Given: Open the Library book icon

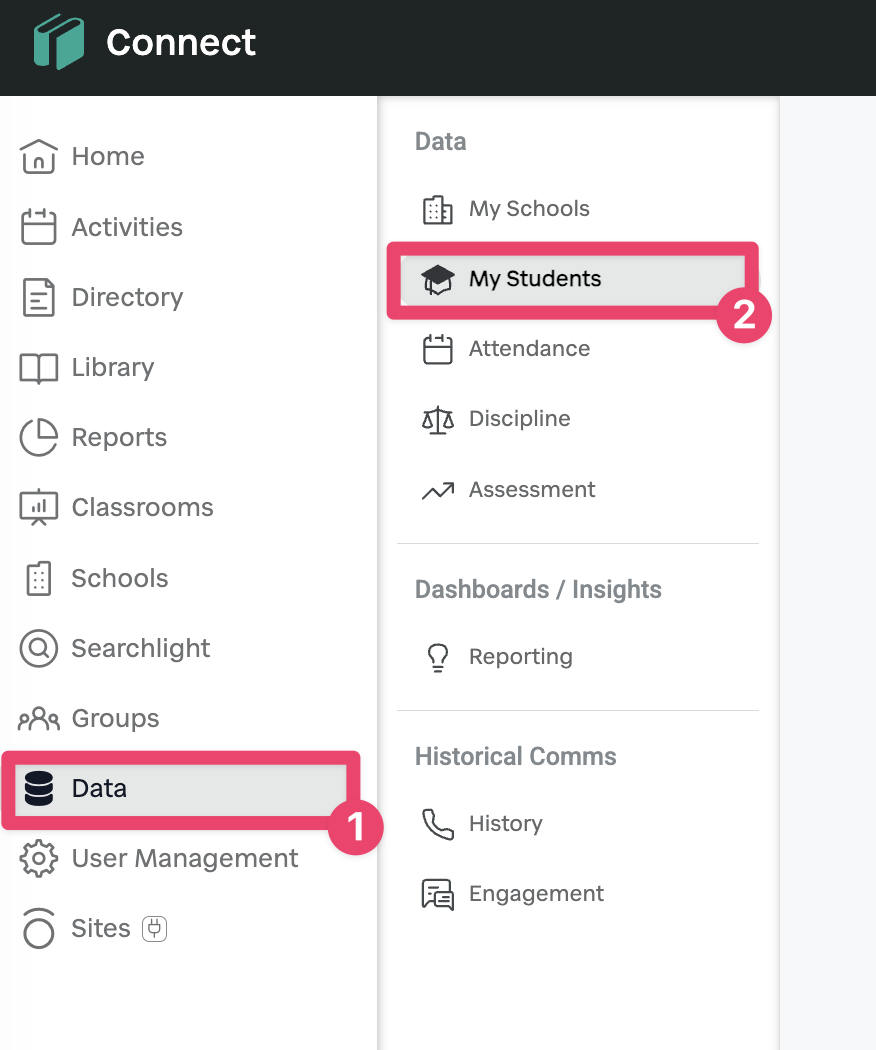Looking at the screenshot, I should [39, 368].
